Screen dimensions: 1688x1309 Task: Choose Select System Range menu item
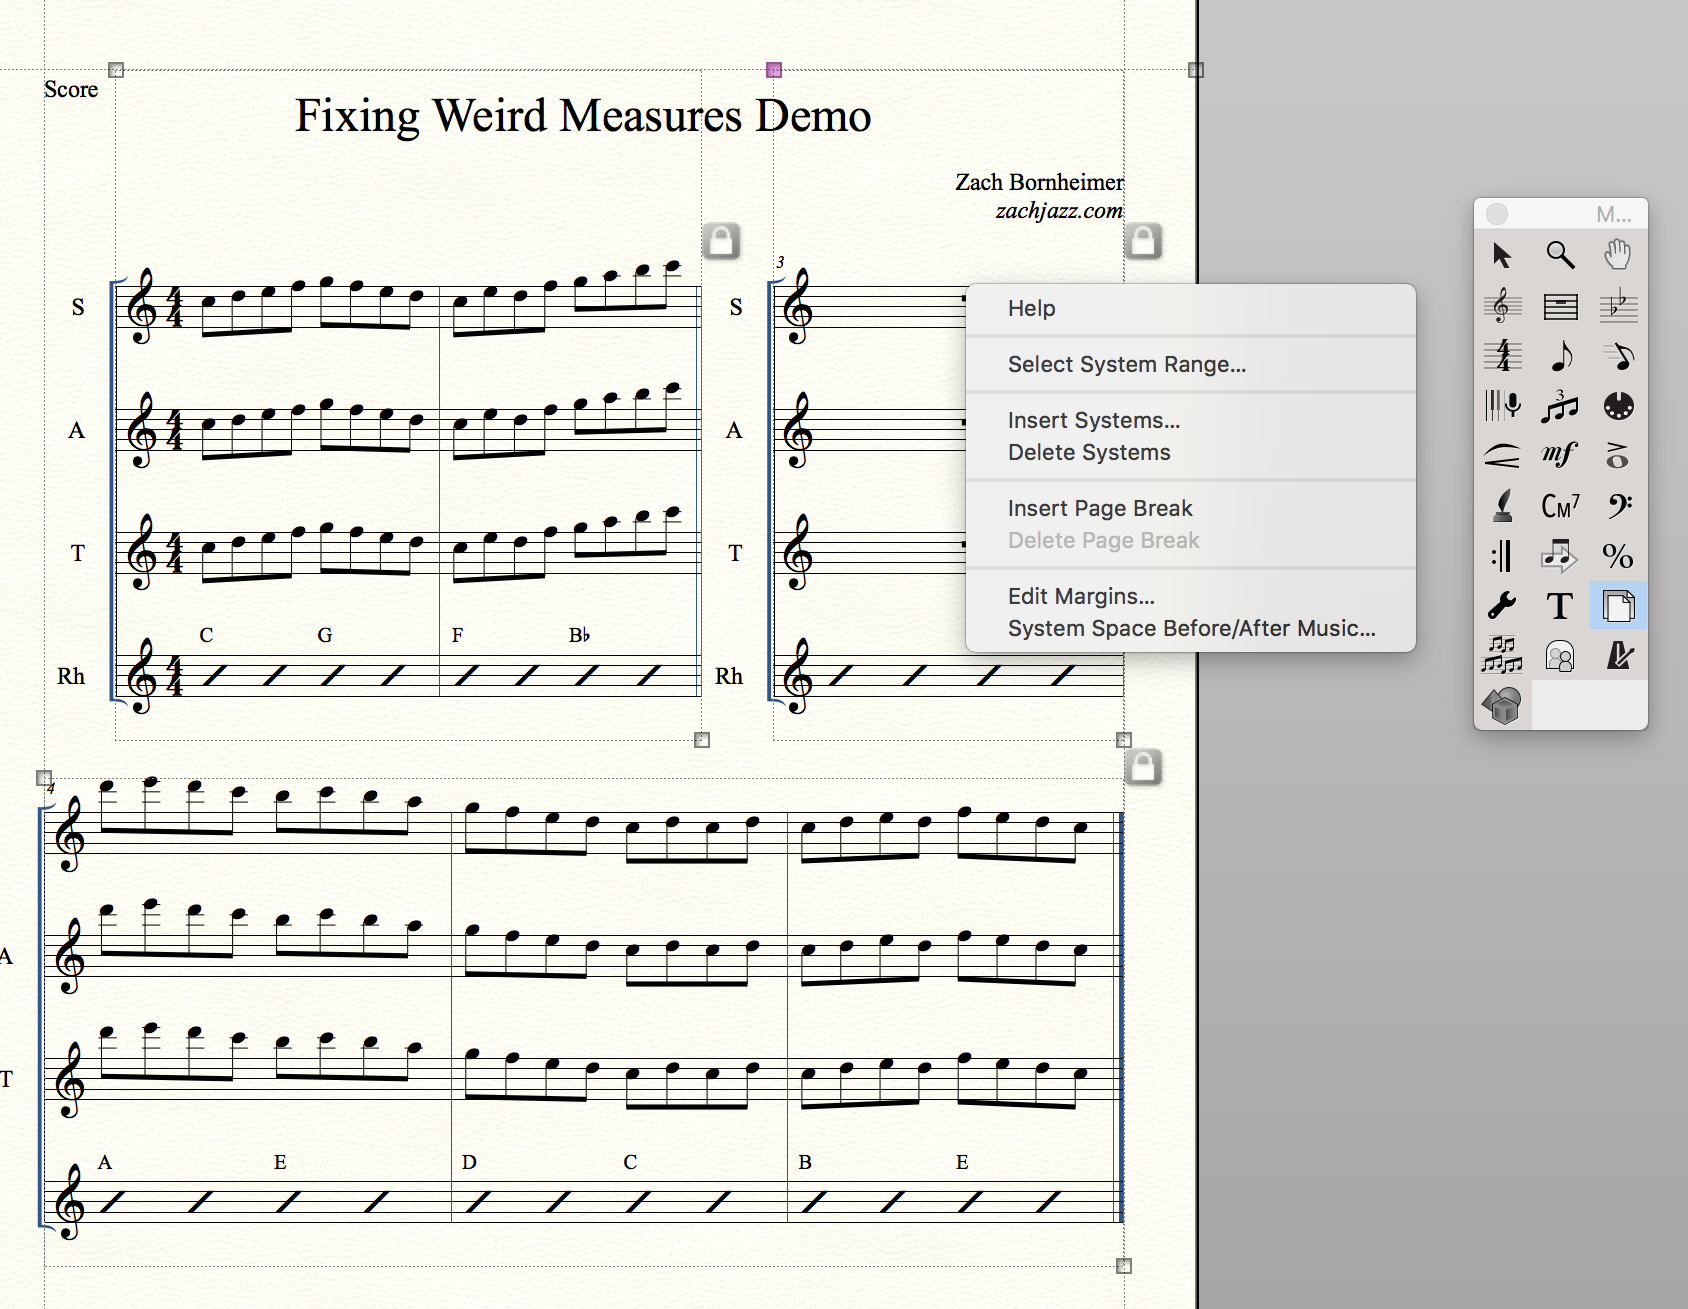tap(1126, 365)
